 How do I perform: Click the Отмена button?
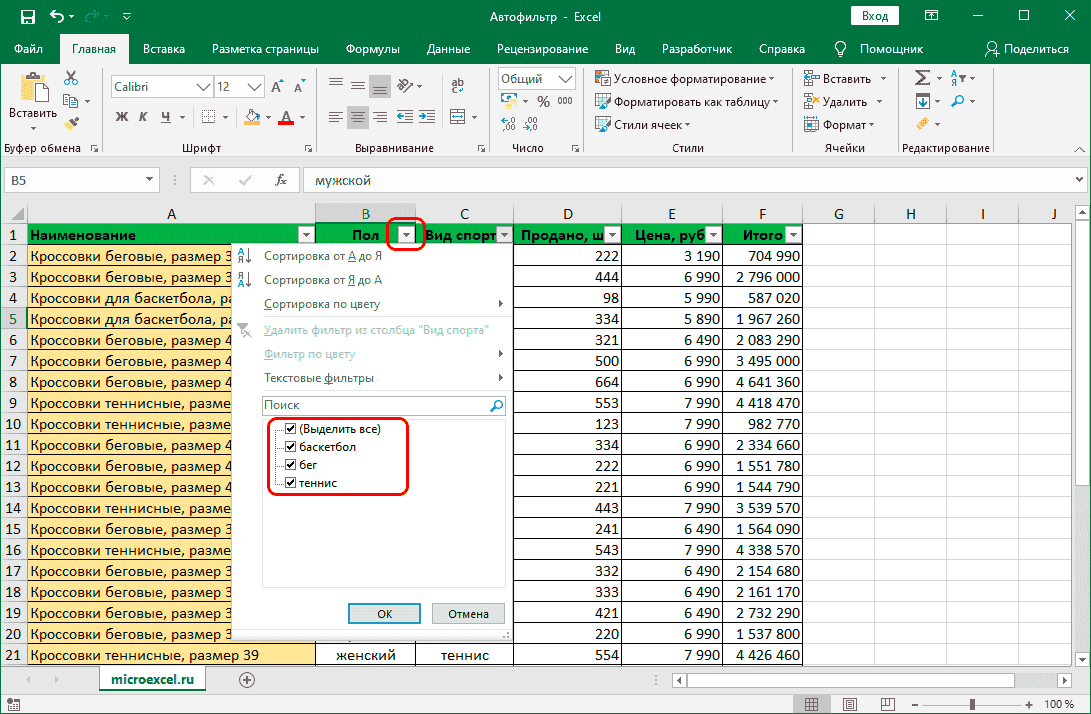468,614
